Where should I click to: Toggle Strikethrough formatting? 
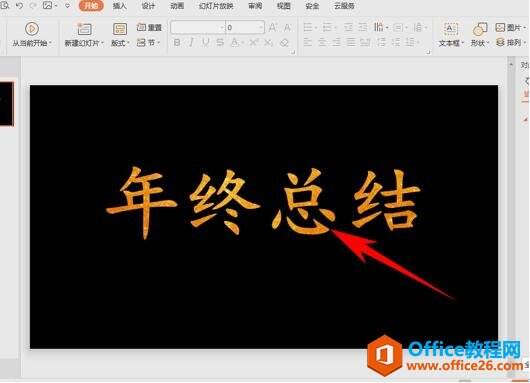pos(220,43)
